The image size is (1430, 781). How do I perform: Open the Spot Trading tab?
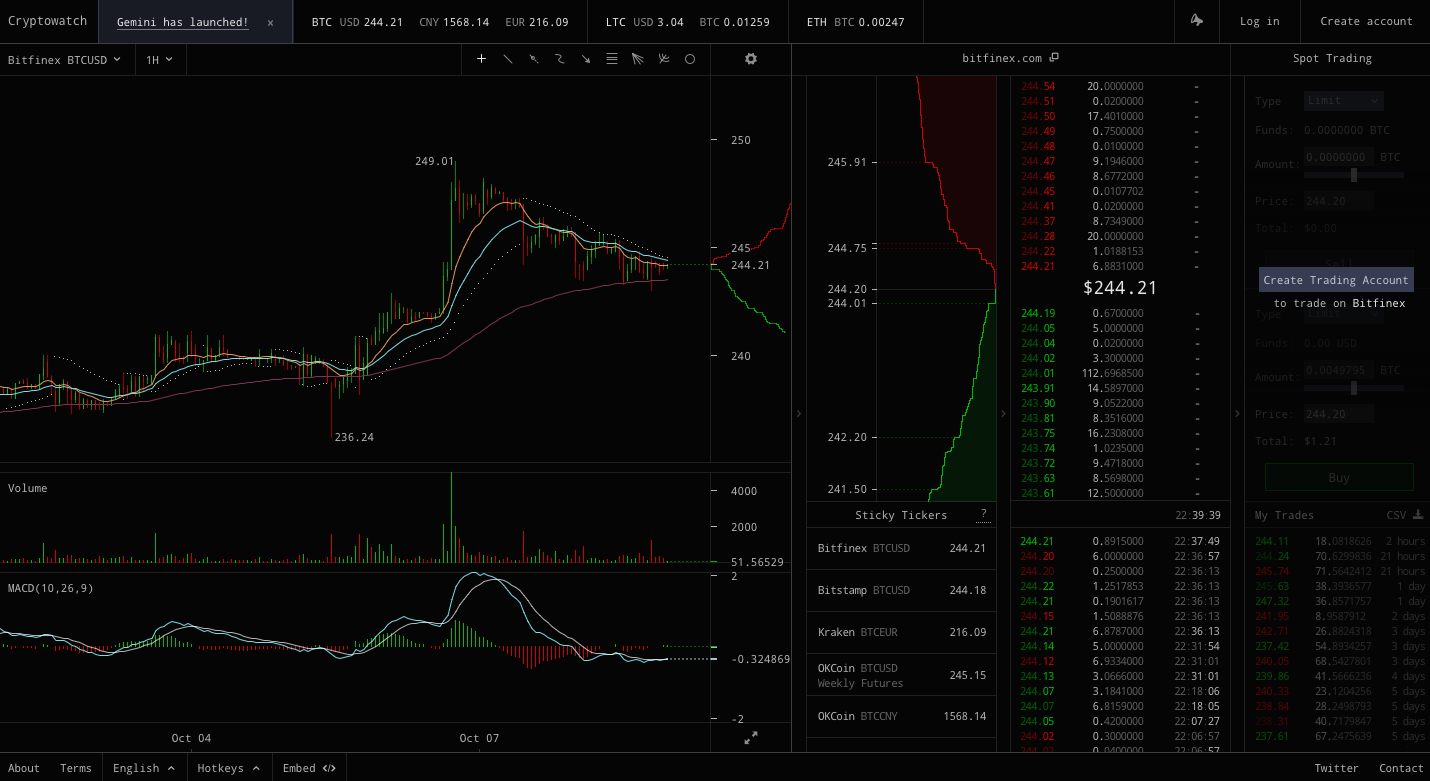coord(1332,58)
